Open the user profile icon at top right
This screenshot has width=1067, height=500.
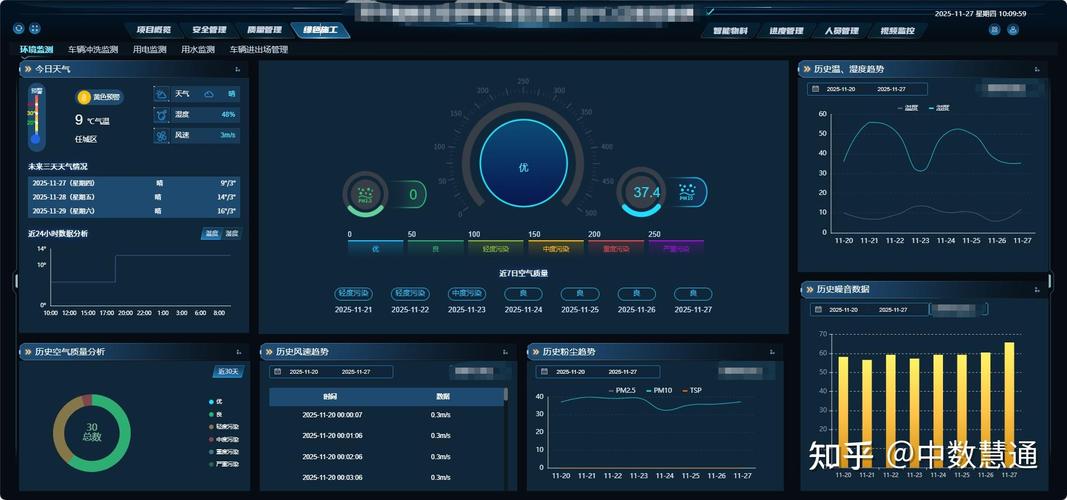1013,30
